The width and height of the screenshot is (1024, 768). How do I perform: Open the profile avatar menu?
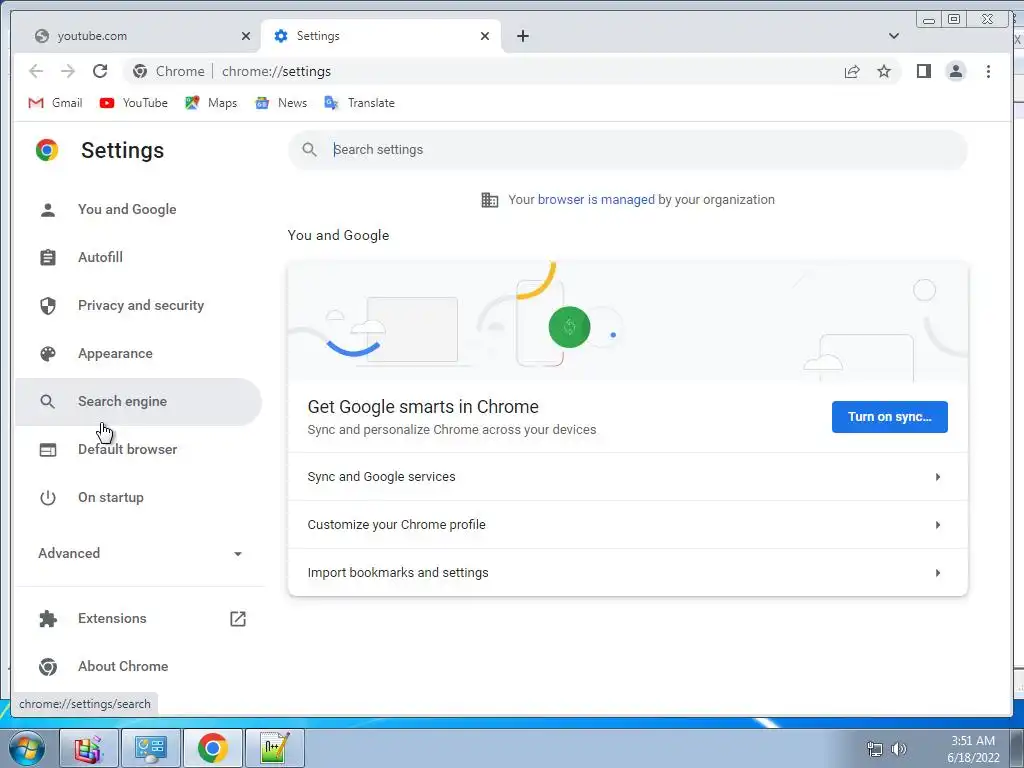955,71
